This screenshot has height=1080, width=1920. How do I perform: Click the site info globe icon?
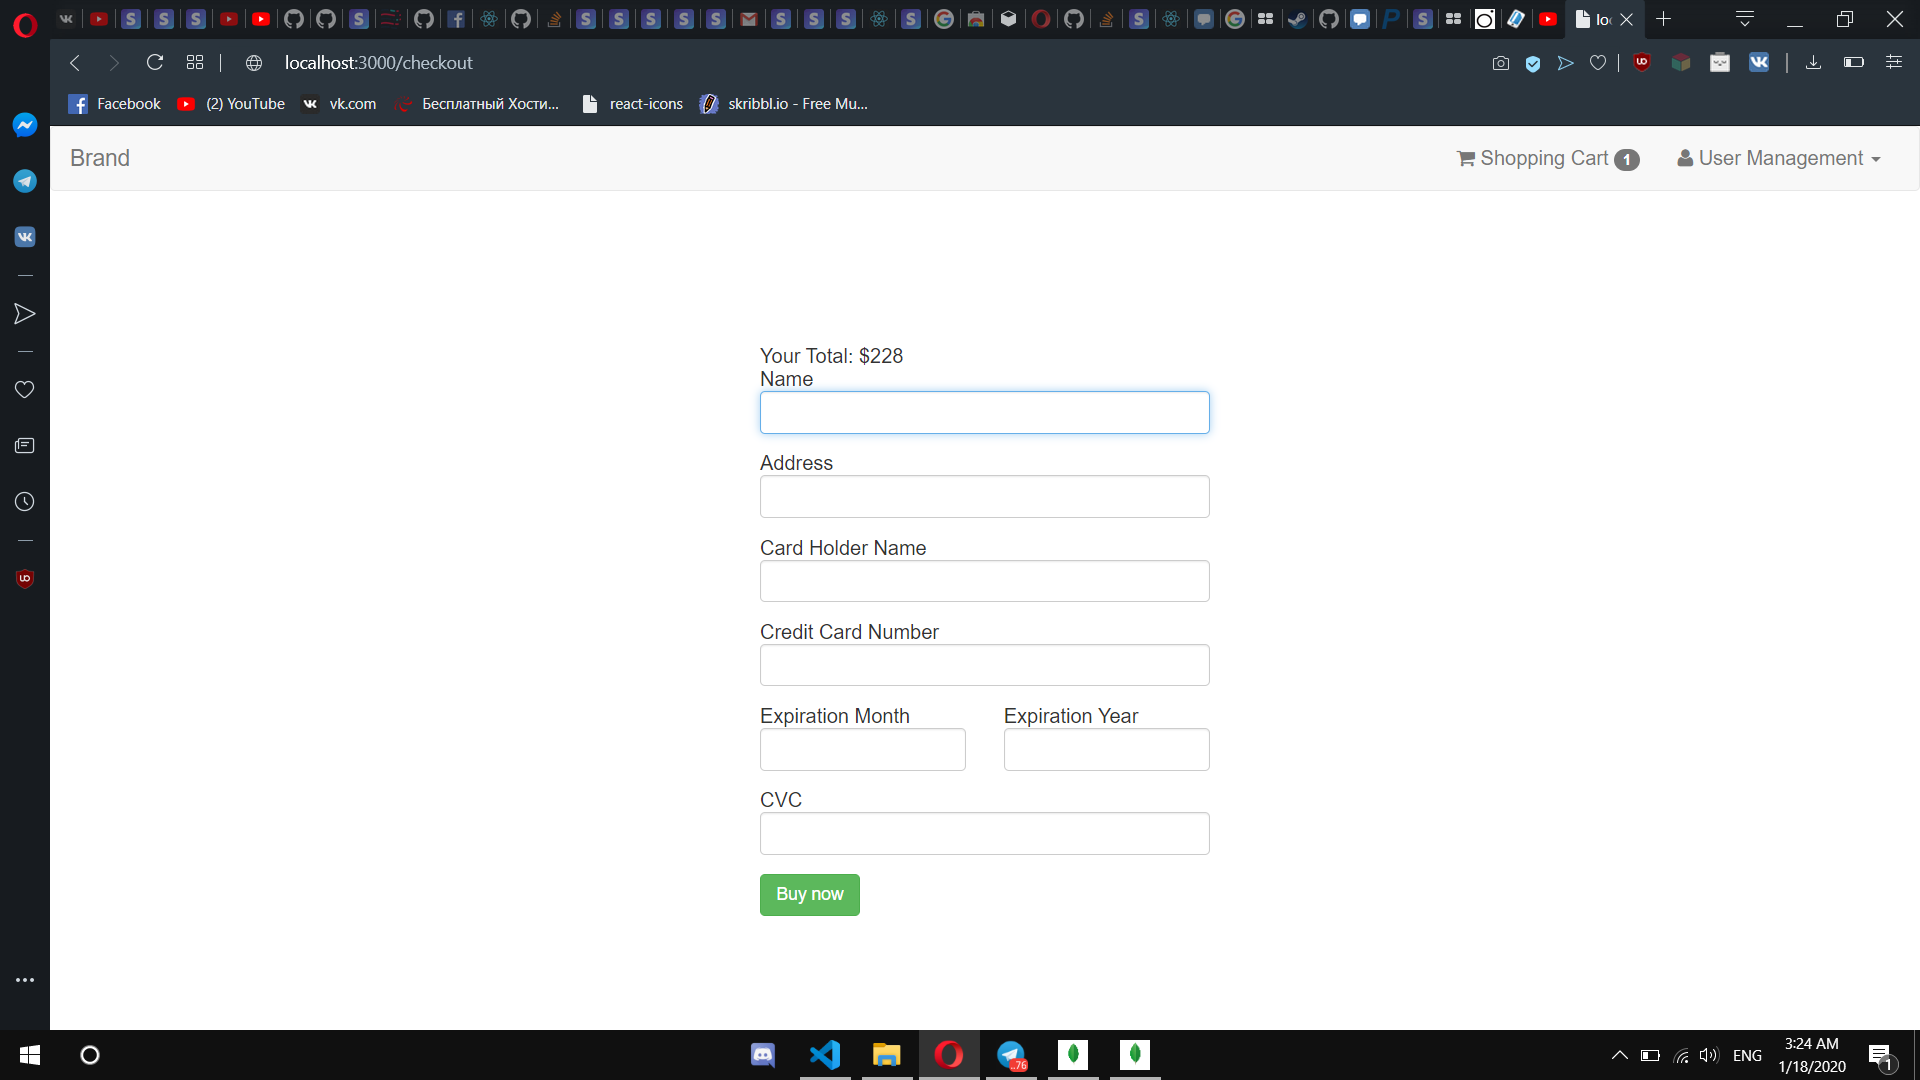pos(254,63)
